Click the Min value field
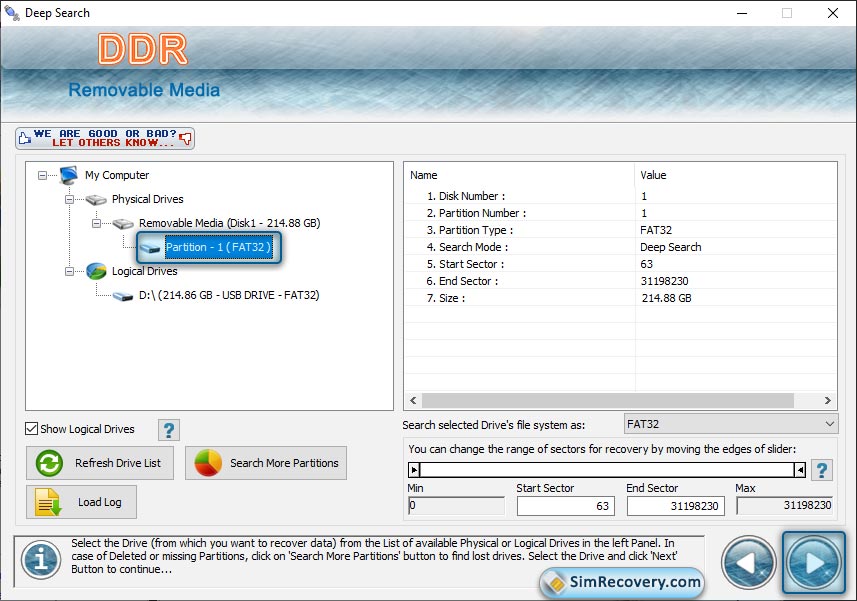 pyautogui.click(x=456, y=505)
